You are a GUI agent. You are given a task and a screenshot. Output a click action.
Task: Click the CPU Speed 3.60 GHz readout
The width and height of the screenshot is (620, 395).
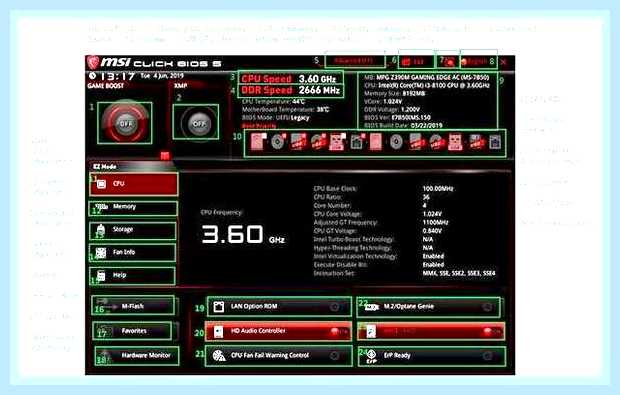[x=289, y=79]
